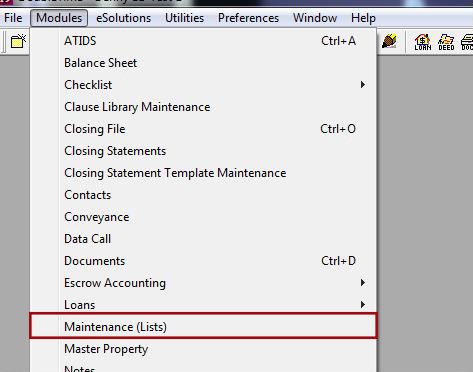Image resolution: width=473 pixels, height=372 pixels.
Task: Open the File menu
Action: tap(13, 18)
